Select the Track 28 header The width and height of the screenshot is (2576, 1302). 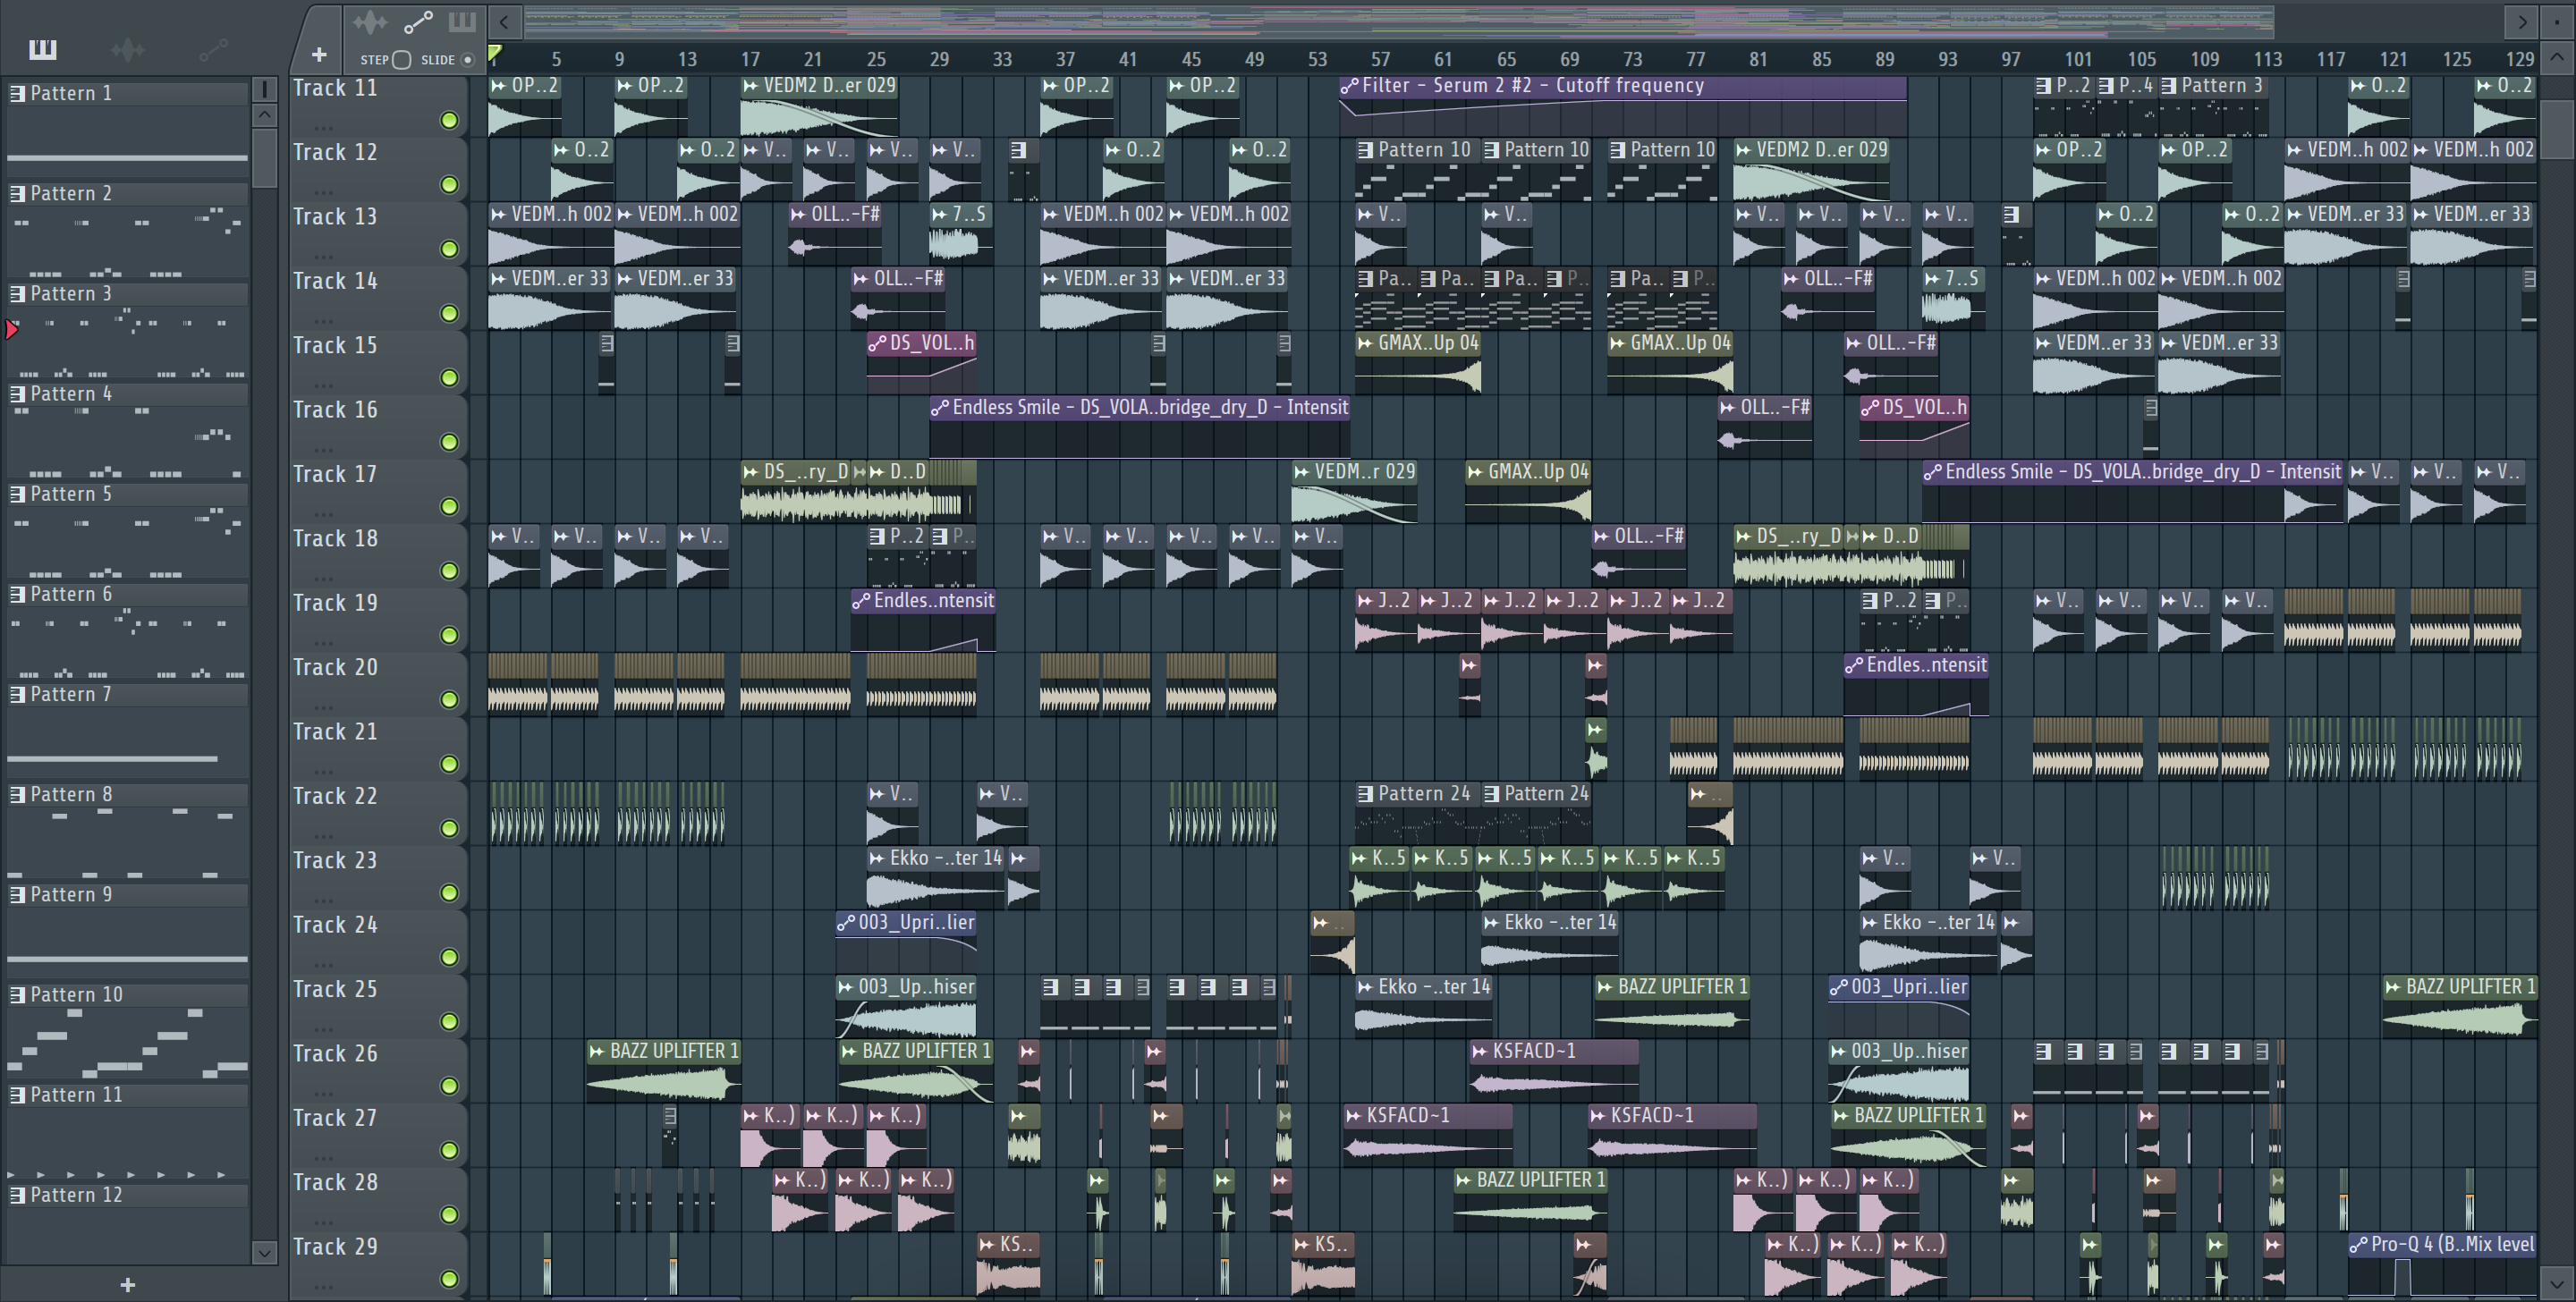pos(378,1201)
